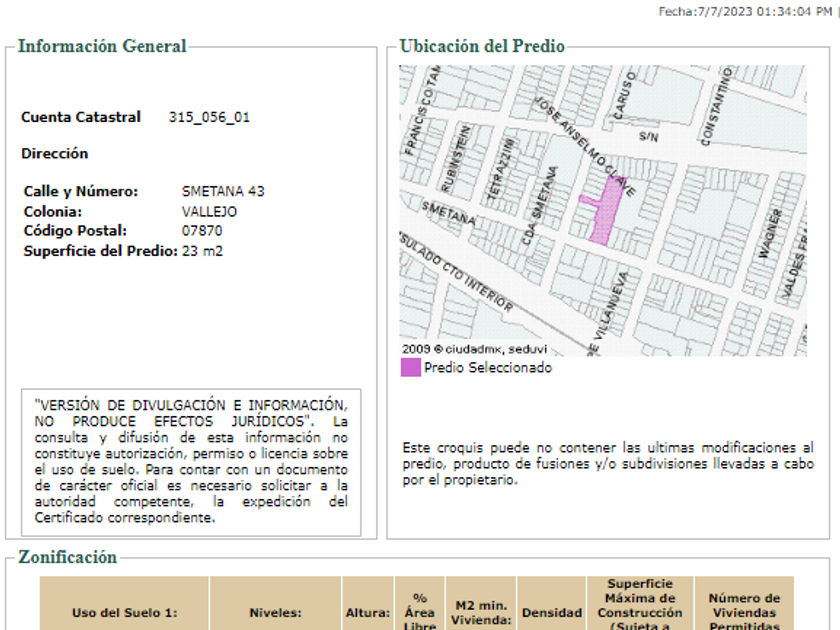The height and width of the screenshot is (630, 840).
Task: Click the RUBINSTEIN street label on map
Action: click(456, 159)
